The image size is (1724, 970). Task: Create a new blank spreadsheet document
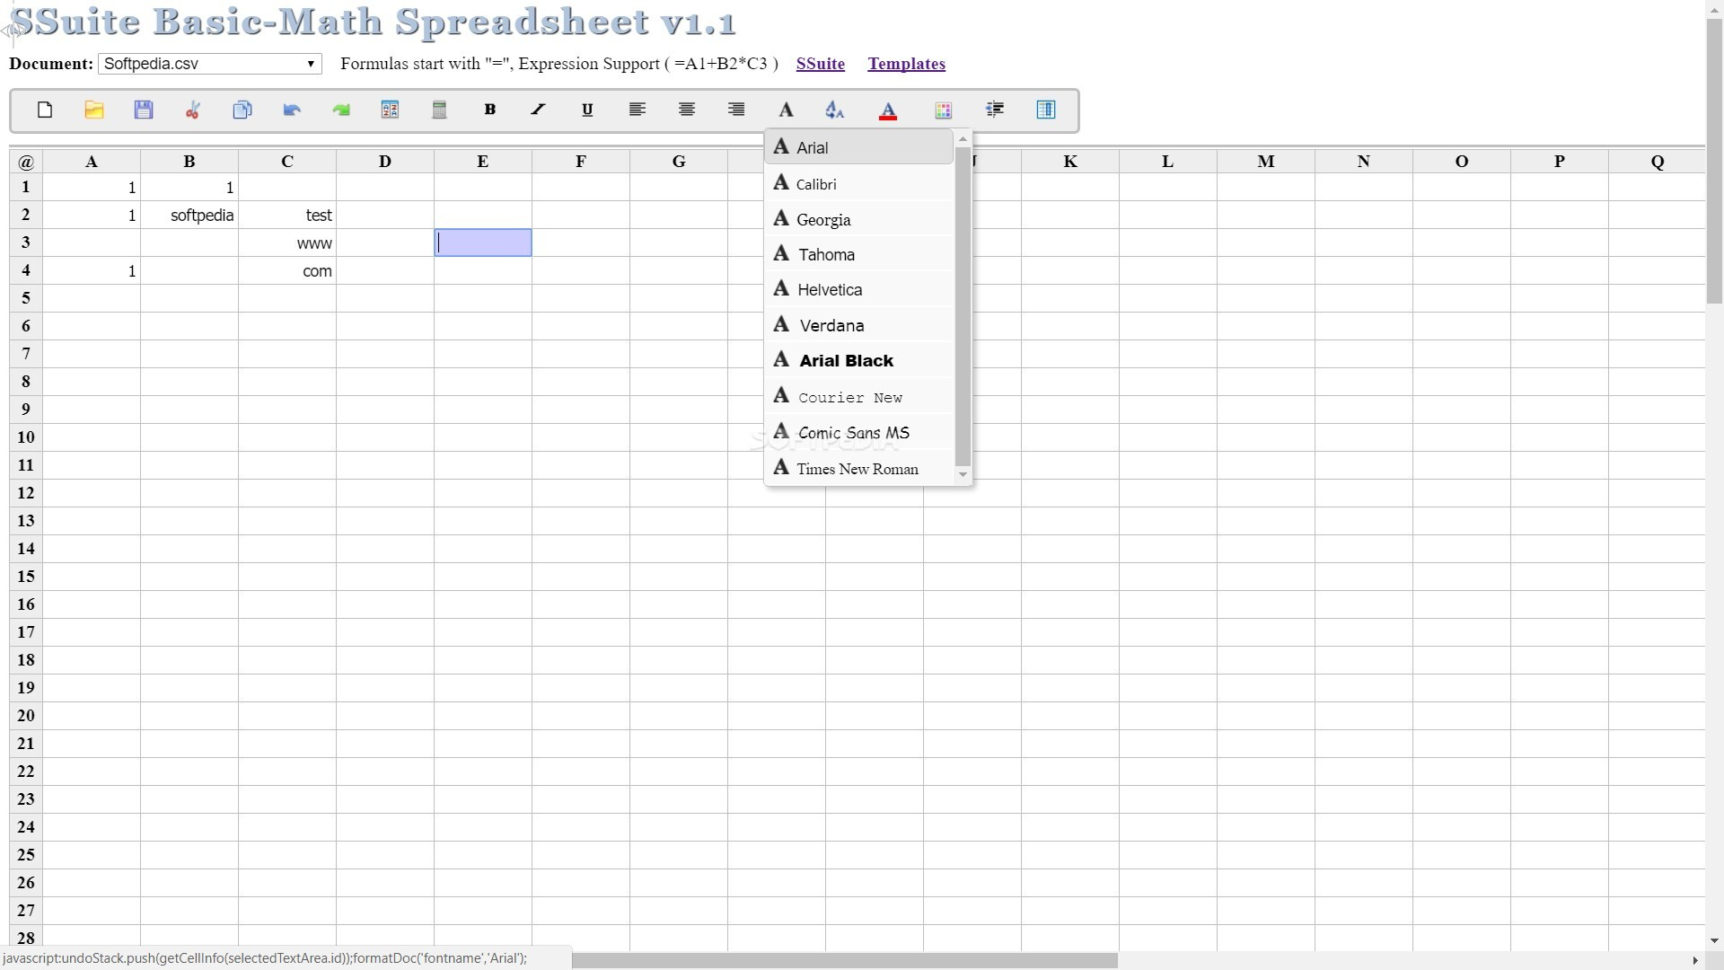tap(44, 110)
